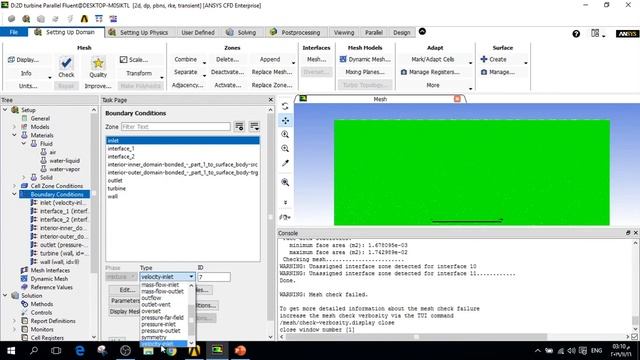Image resolution: width=640 pixels, height=360 pixels.
Task: Open Surface Manage option
Action: coord(498,72)
